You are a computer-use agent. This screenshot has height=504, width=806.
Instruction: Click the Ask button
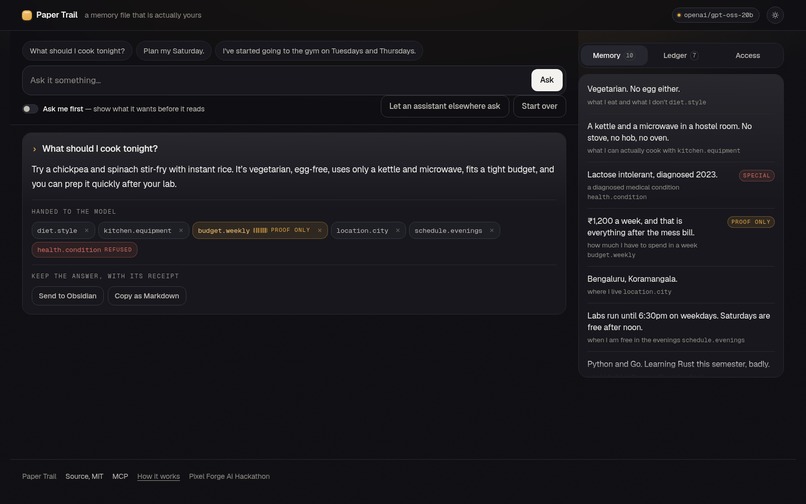point(546,80)
